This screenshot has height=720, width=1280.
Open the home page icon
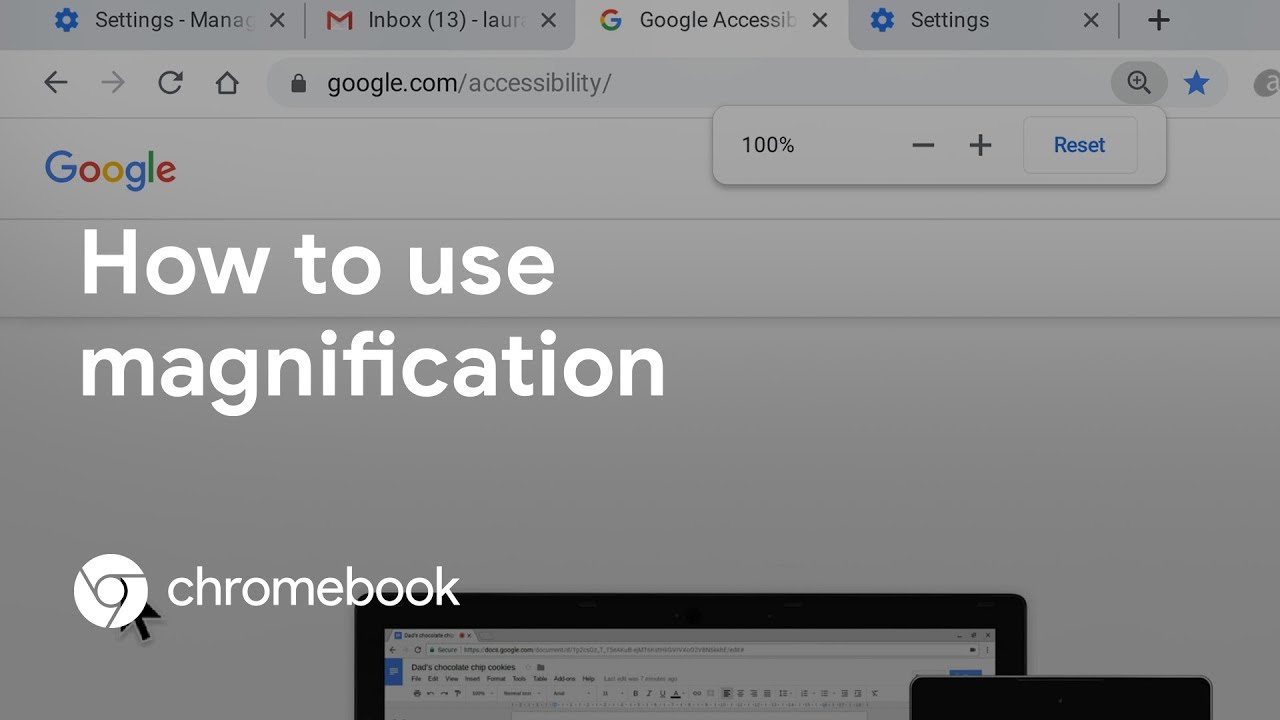[228, 83]
